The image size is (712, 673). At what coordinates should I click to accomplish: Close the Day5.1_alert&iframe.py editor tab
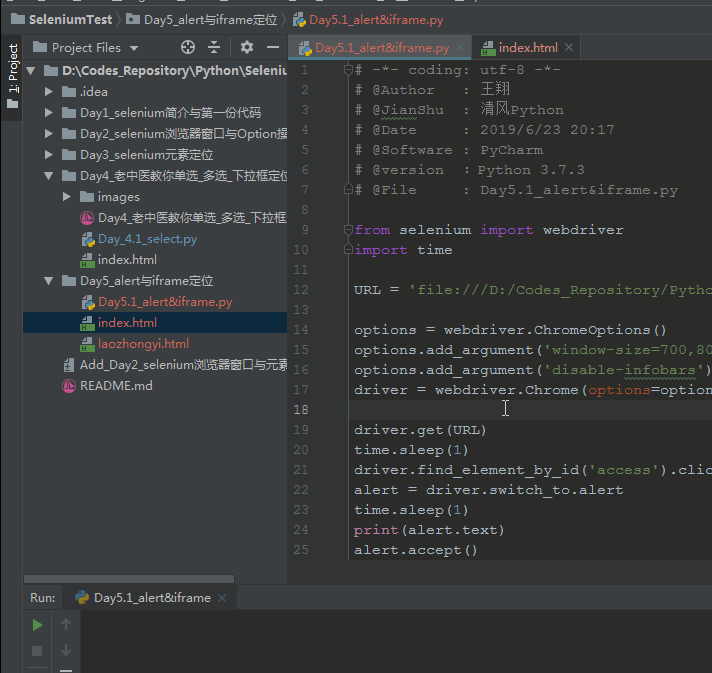click(x=460, y=47)
